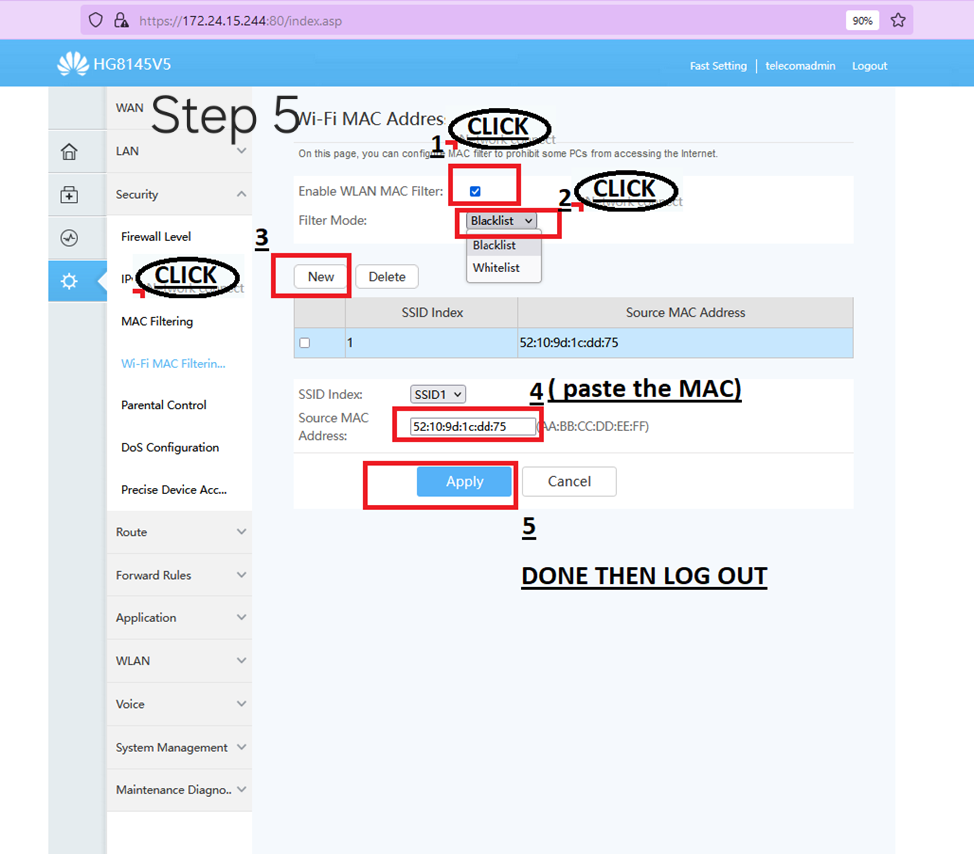
Task: Click the padlock site info icon
Action: pos(121,20)
